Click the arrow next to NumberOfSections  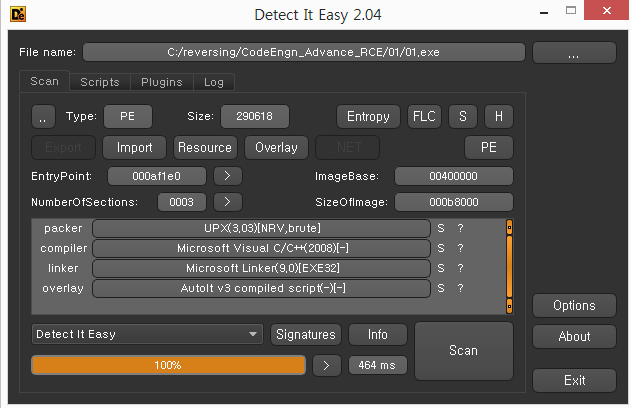[x=228, y=202]
